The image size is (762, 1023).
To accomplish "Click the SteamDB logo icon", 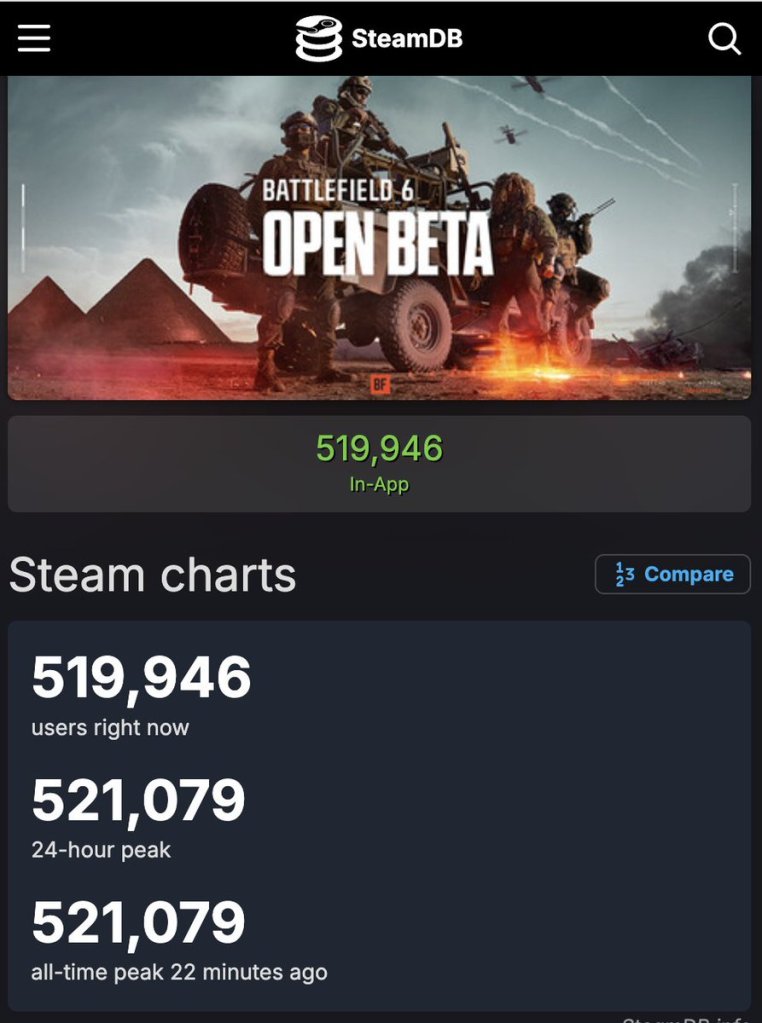I will click(318, 39).
